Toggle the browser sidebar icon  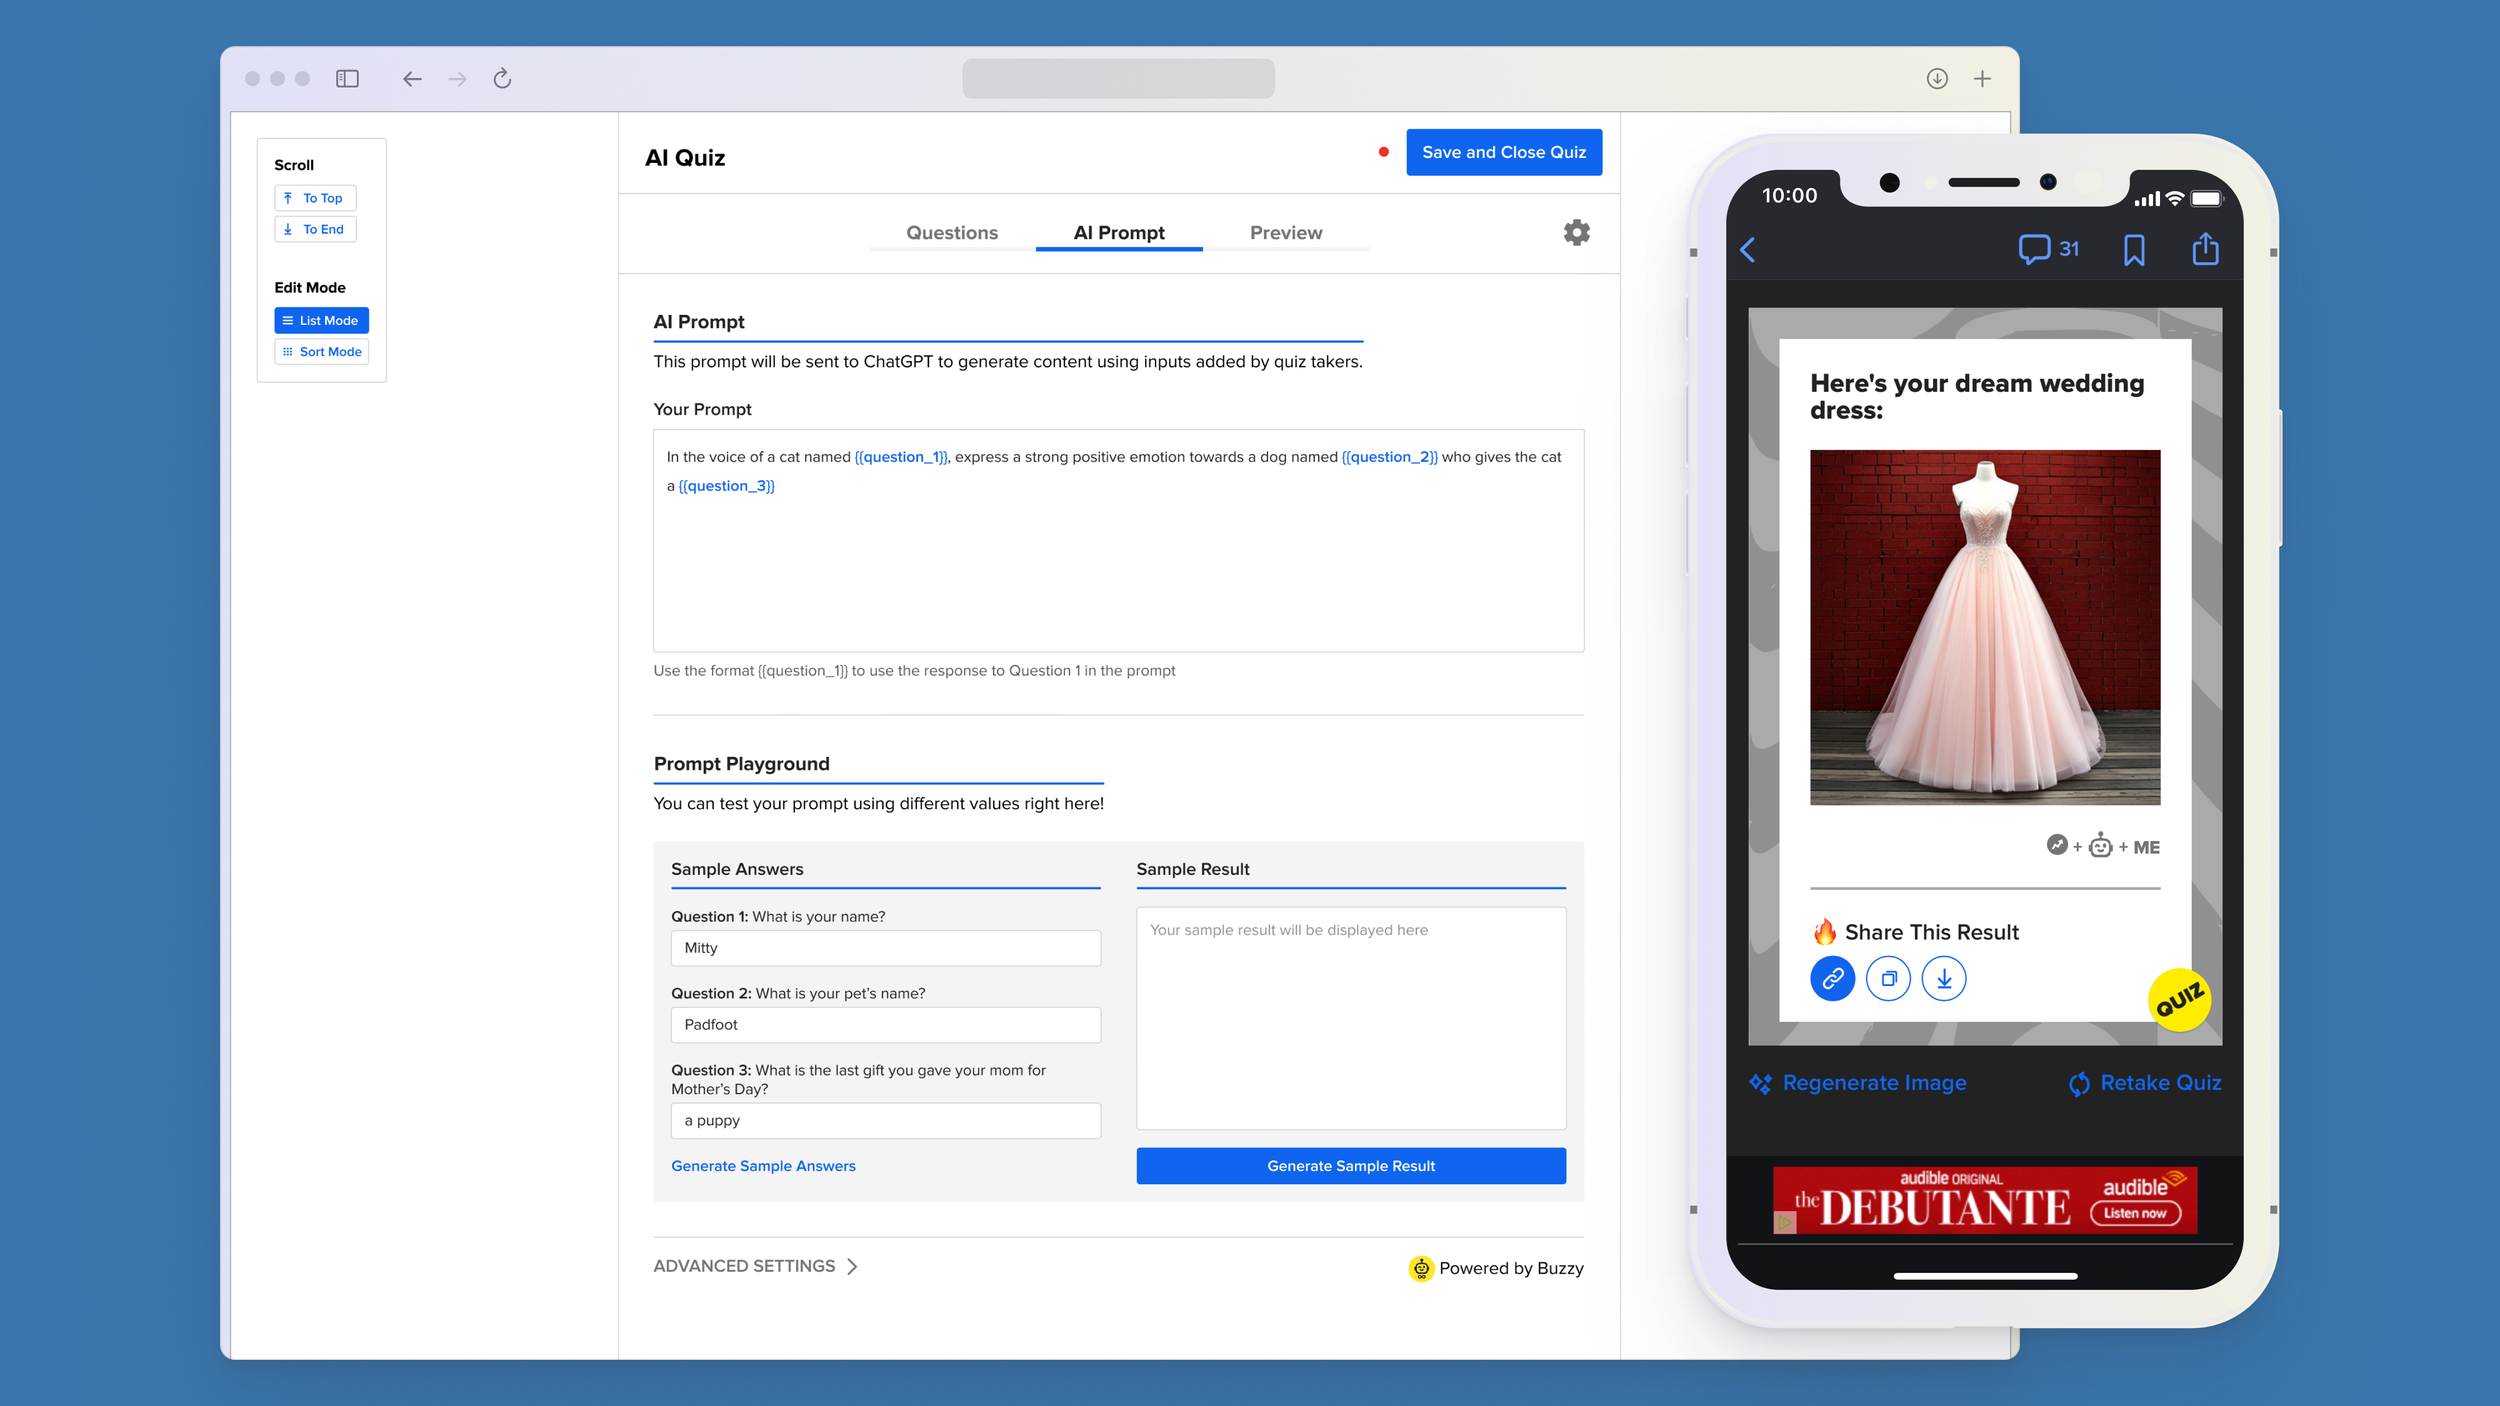point(347,79)
